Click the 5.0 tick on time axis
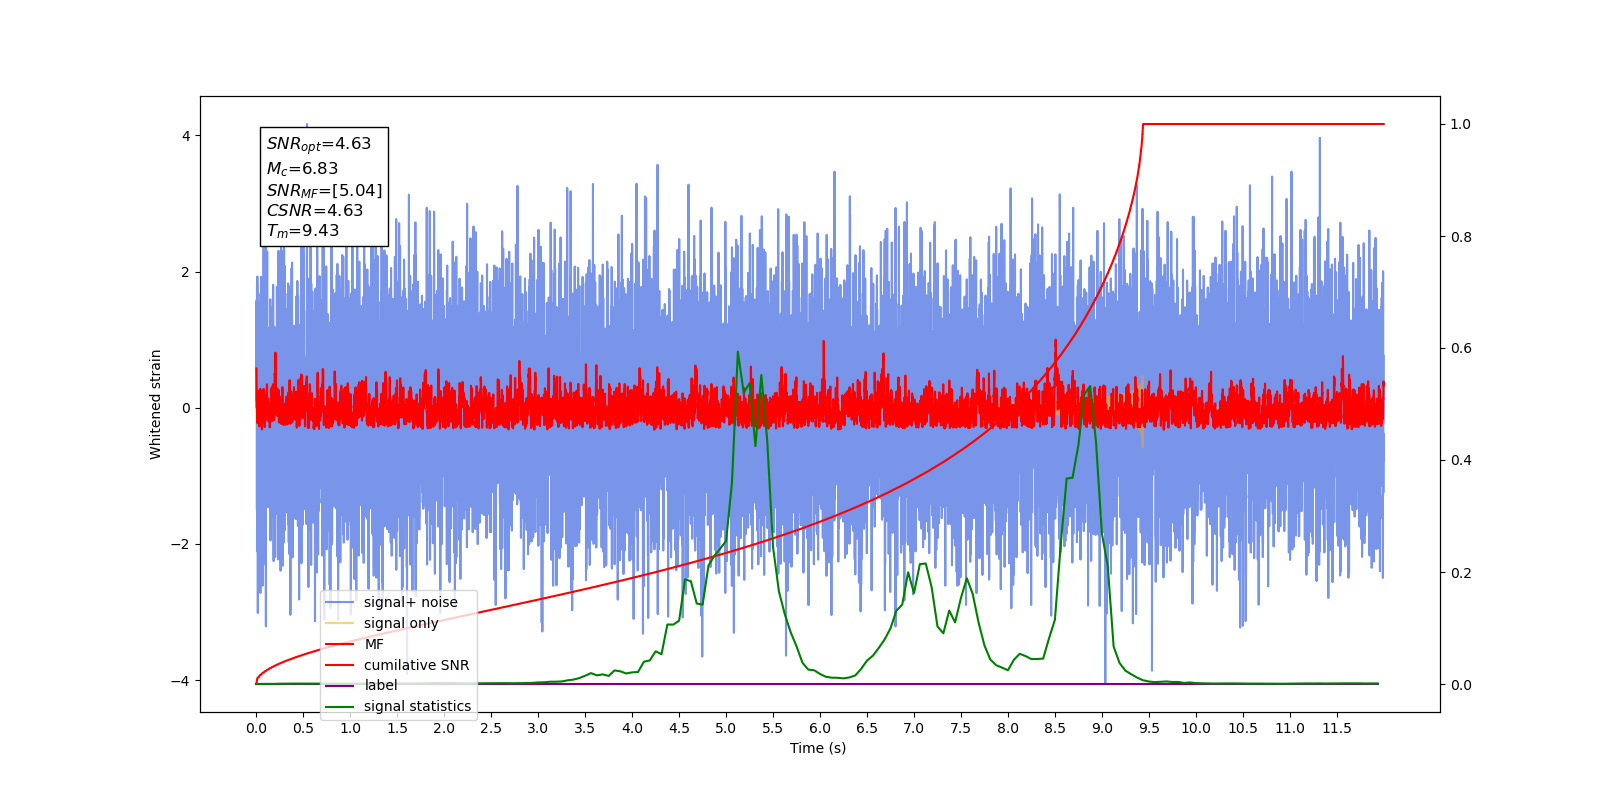The image size is (1600, 800). coord(726,728)
